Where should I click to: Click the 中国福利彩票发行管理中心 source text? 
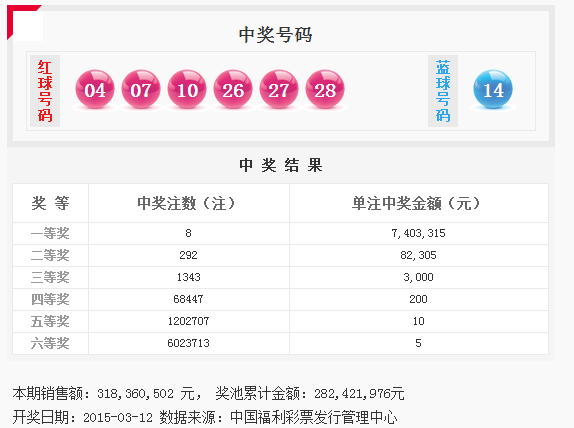[314, 417]
